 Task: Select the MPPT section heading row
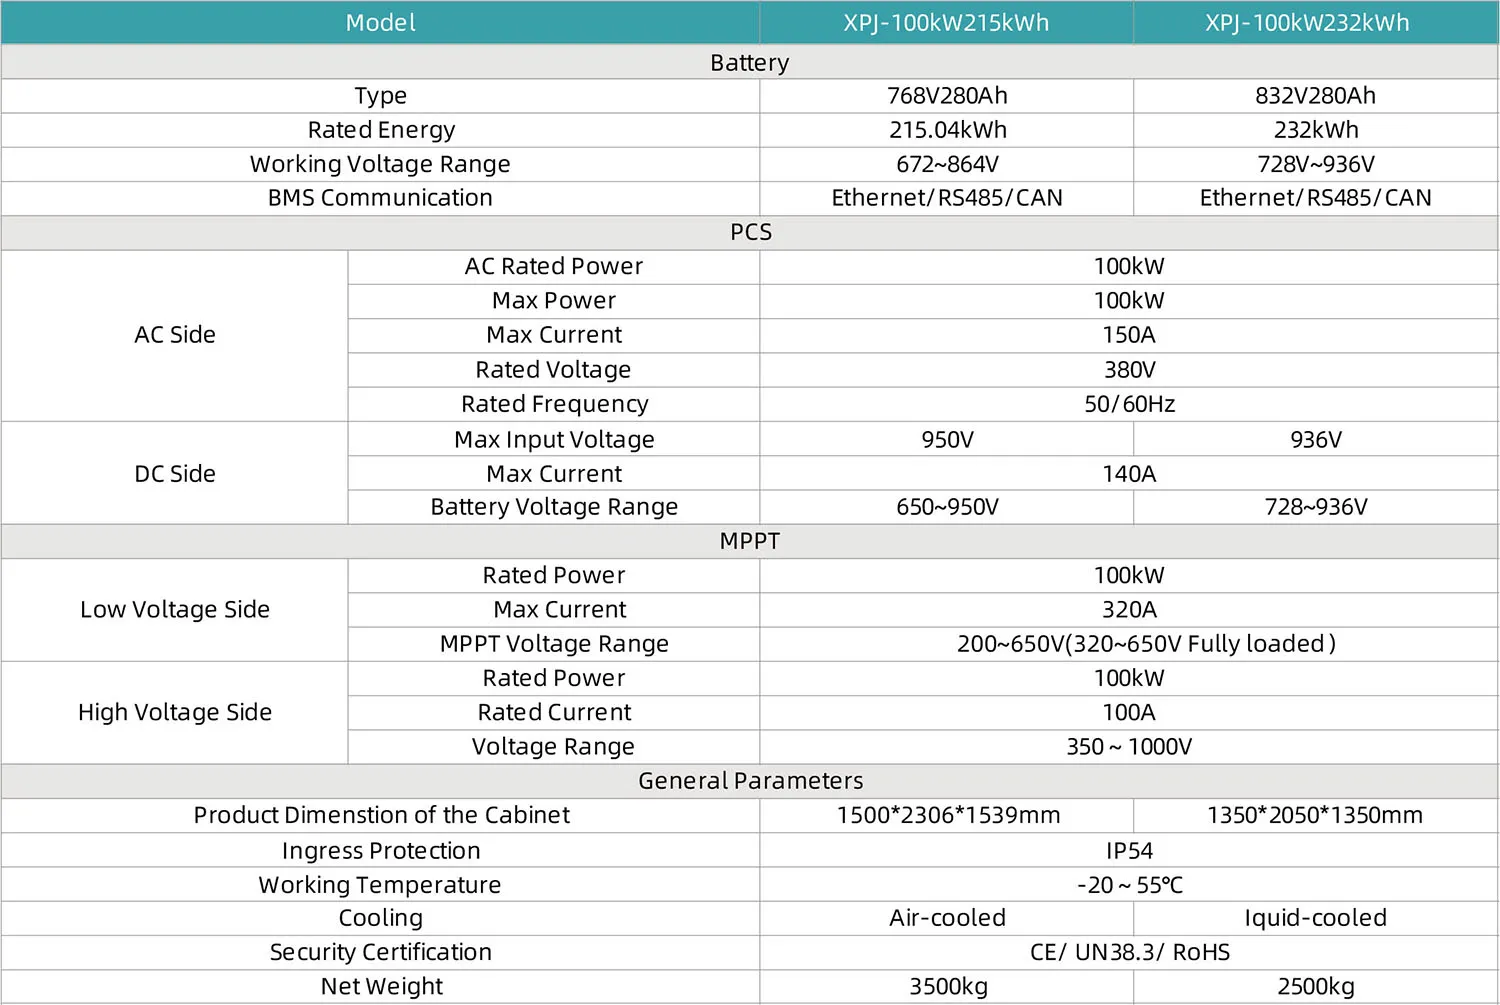[x=750, y=541]
